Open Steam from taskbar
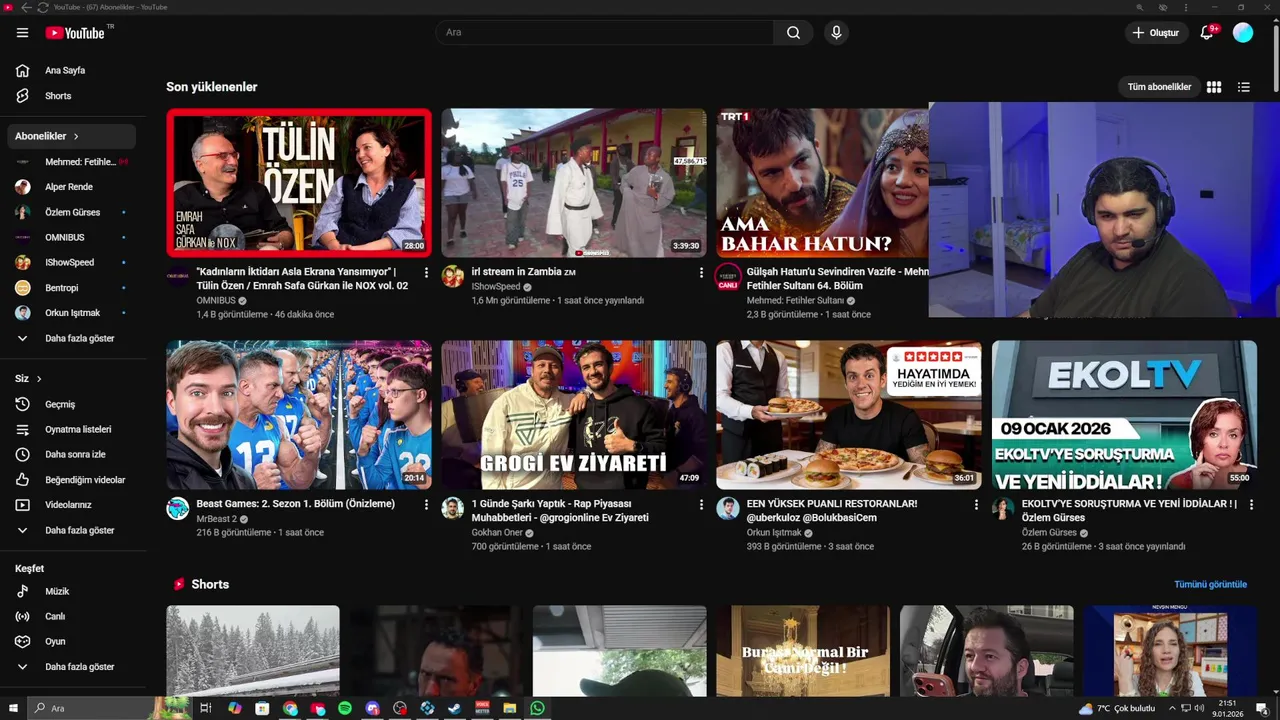Viewport: 1280px width, 720px height. pyautogui.click(x=455, y=708)
